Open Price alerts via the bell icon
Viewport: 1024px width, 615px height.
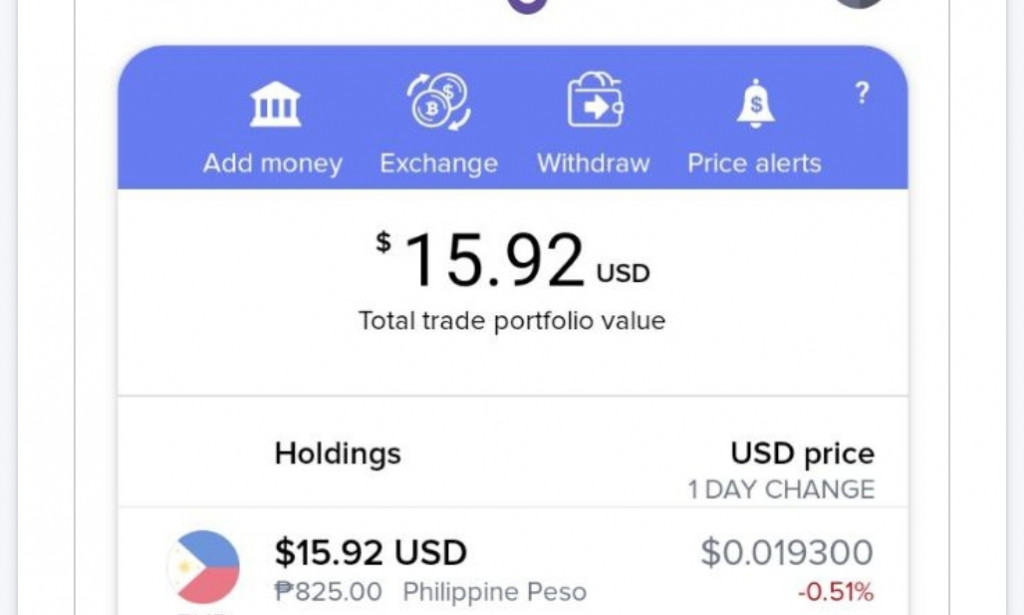pyautogui.click(x=755, y=103)
